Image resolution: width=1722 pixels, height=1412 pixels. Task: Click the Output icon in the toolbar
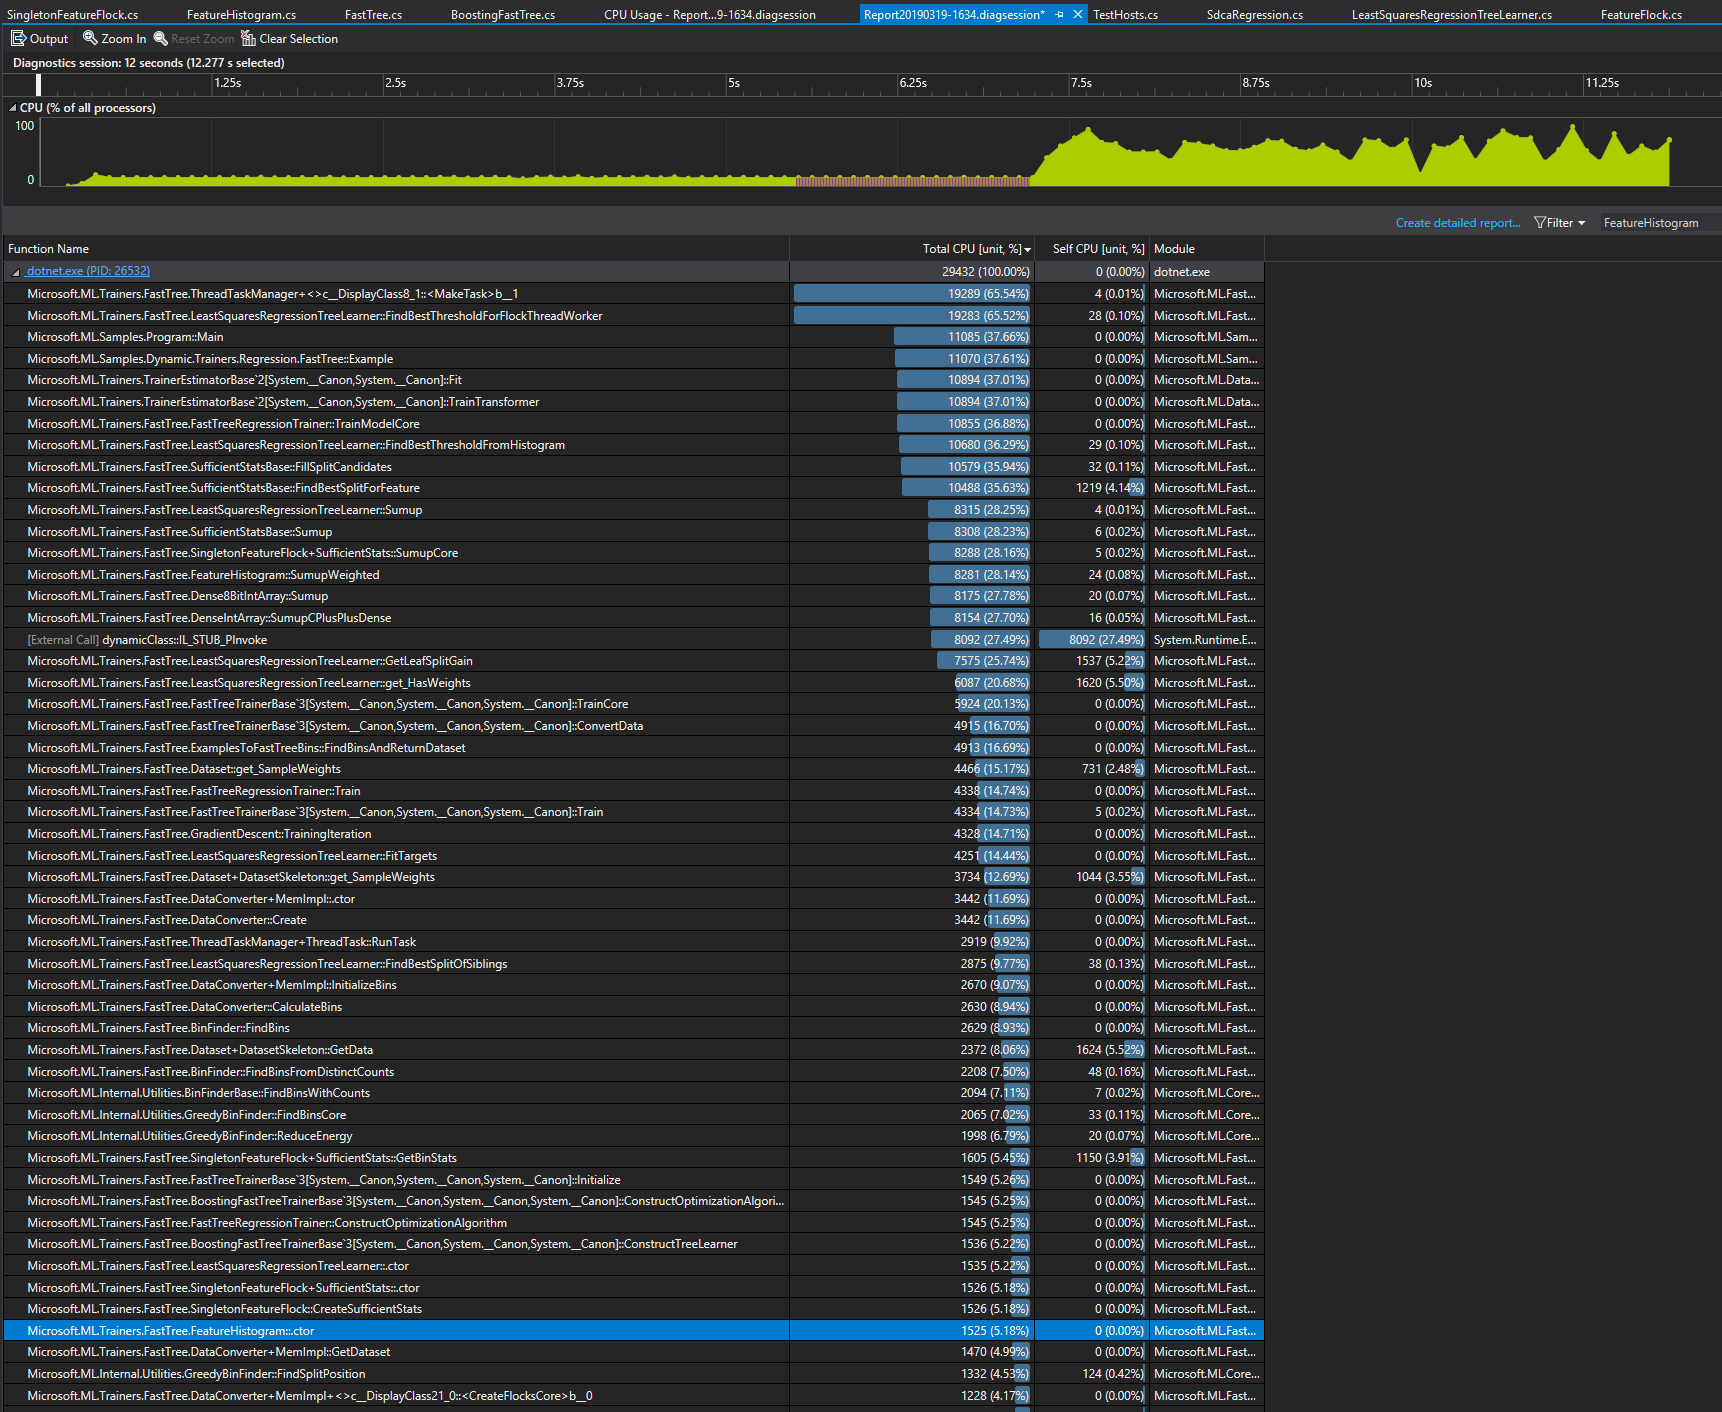(17, 38)
